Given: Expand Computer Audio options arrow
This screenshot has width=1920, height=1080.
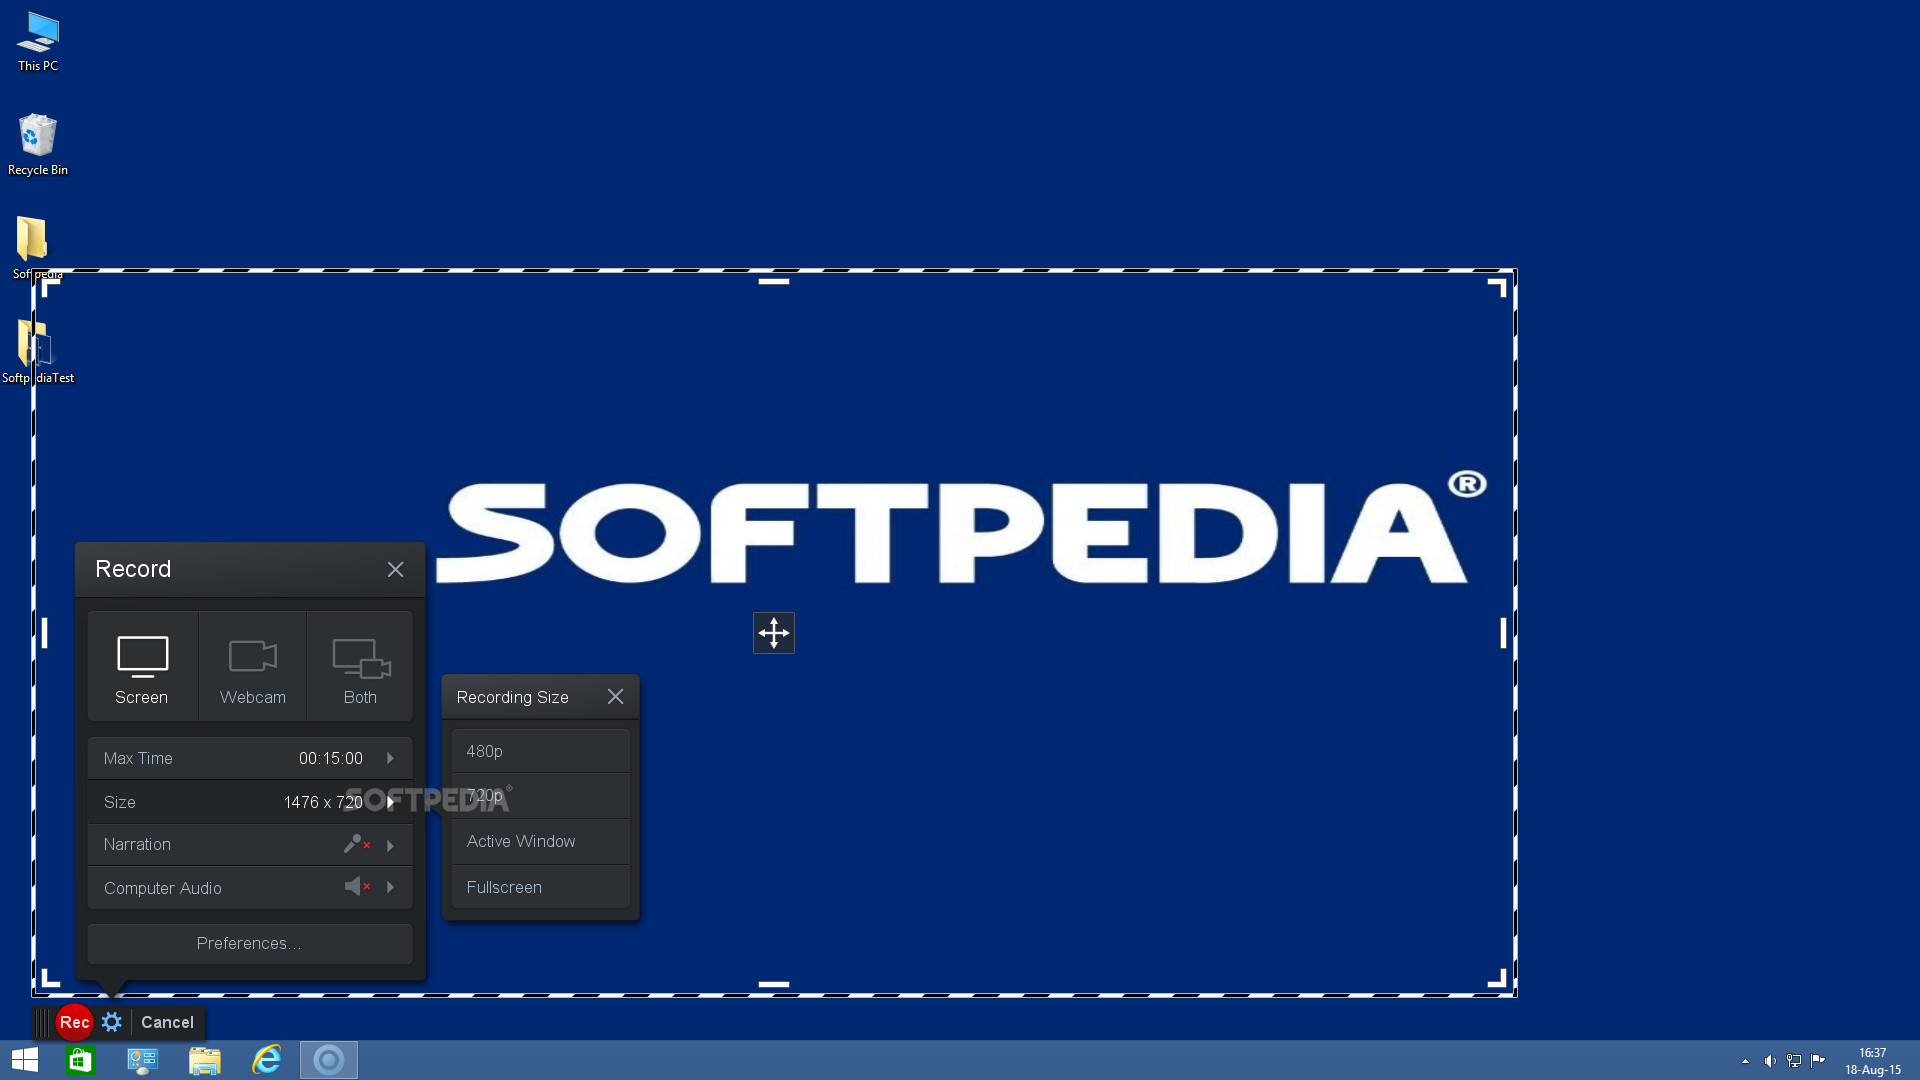Looking at the screenshot, I should tap(391, 888).
